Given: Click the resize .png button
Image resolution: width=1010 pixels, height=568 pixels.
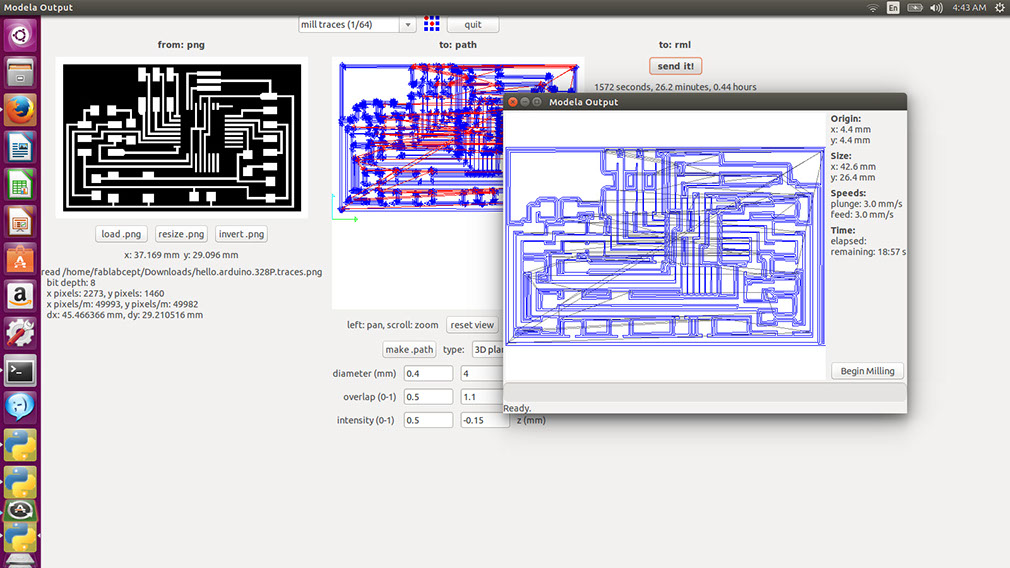Looking at the screenshot, I should (x=181, y=234).
